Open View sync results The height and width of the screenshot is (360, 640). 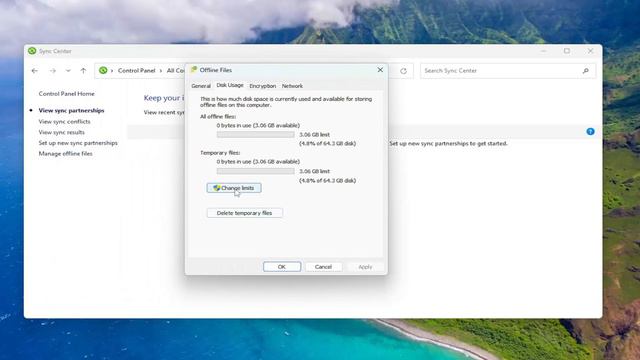tap(62, 132)
